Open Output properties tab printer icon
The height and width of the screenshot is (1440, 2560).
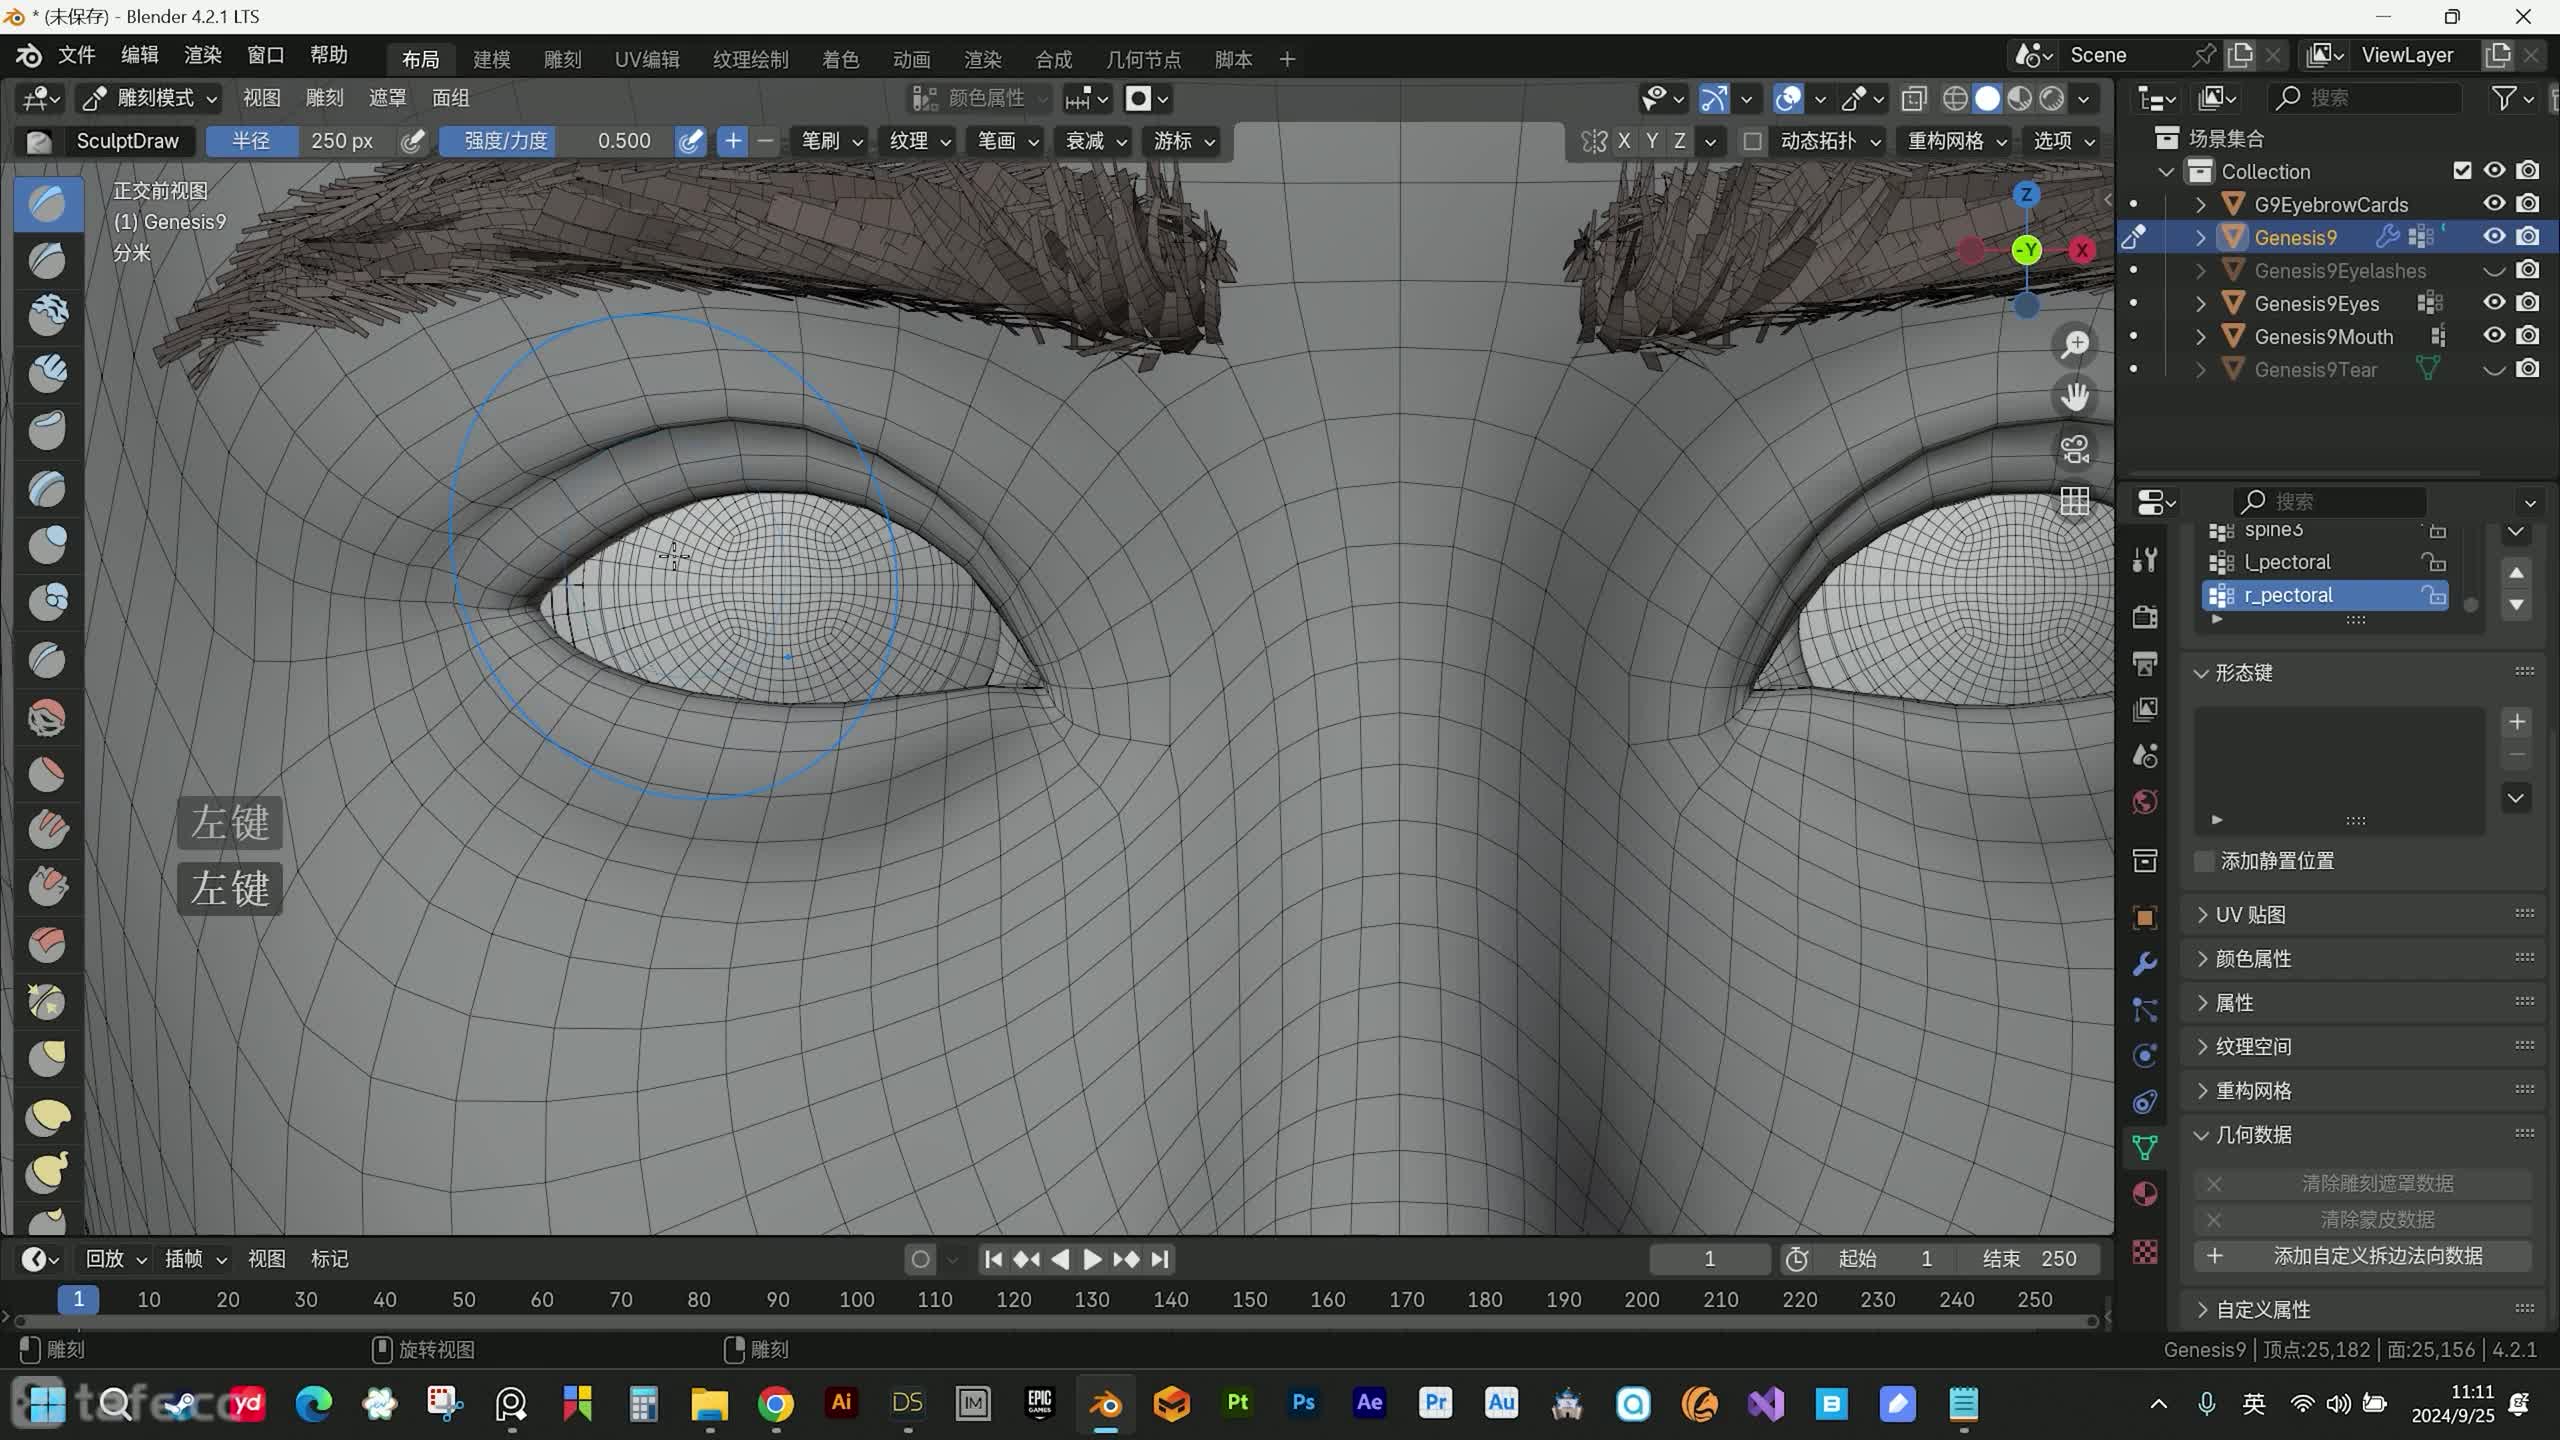pos(2145,663)
